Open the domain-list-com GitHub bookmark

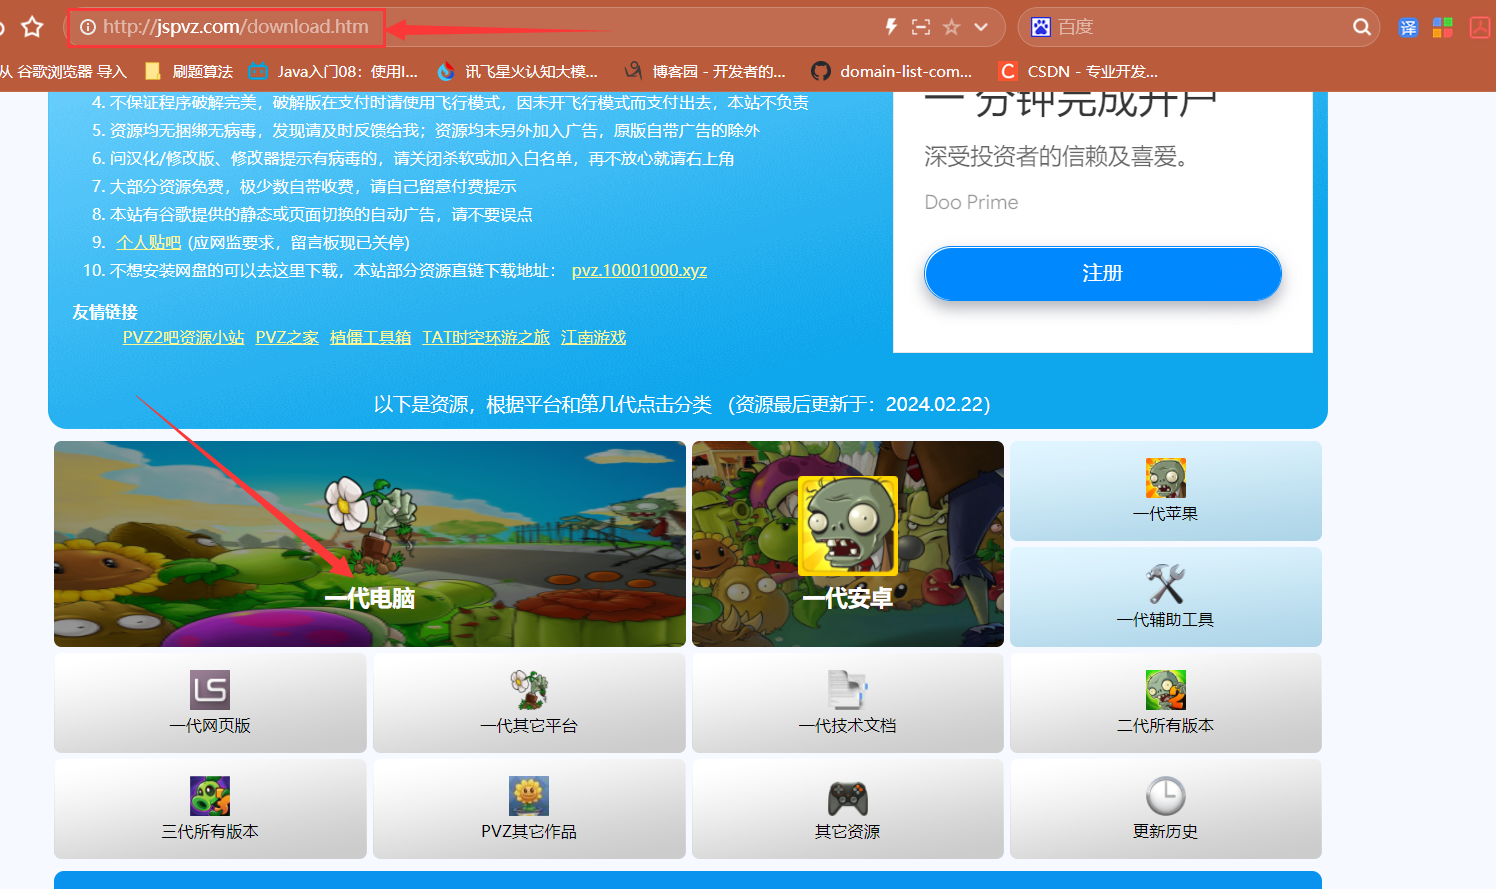tap(891, 71)
